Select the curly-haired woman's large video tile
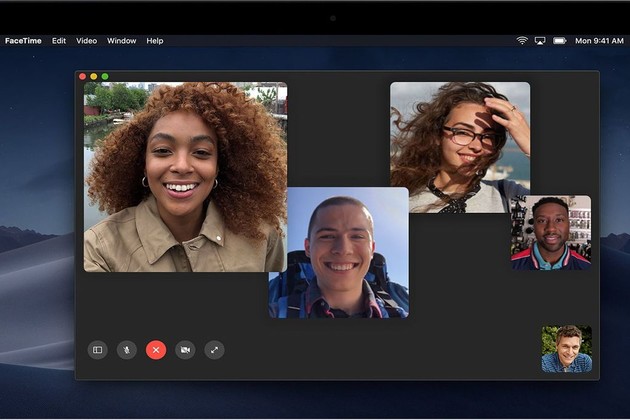 pos(185,177)
